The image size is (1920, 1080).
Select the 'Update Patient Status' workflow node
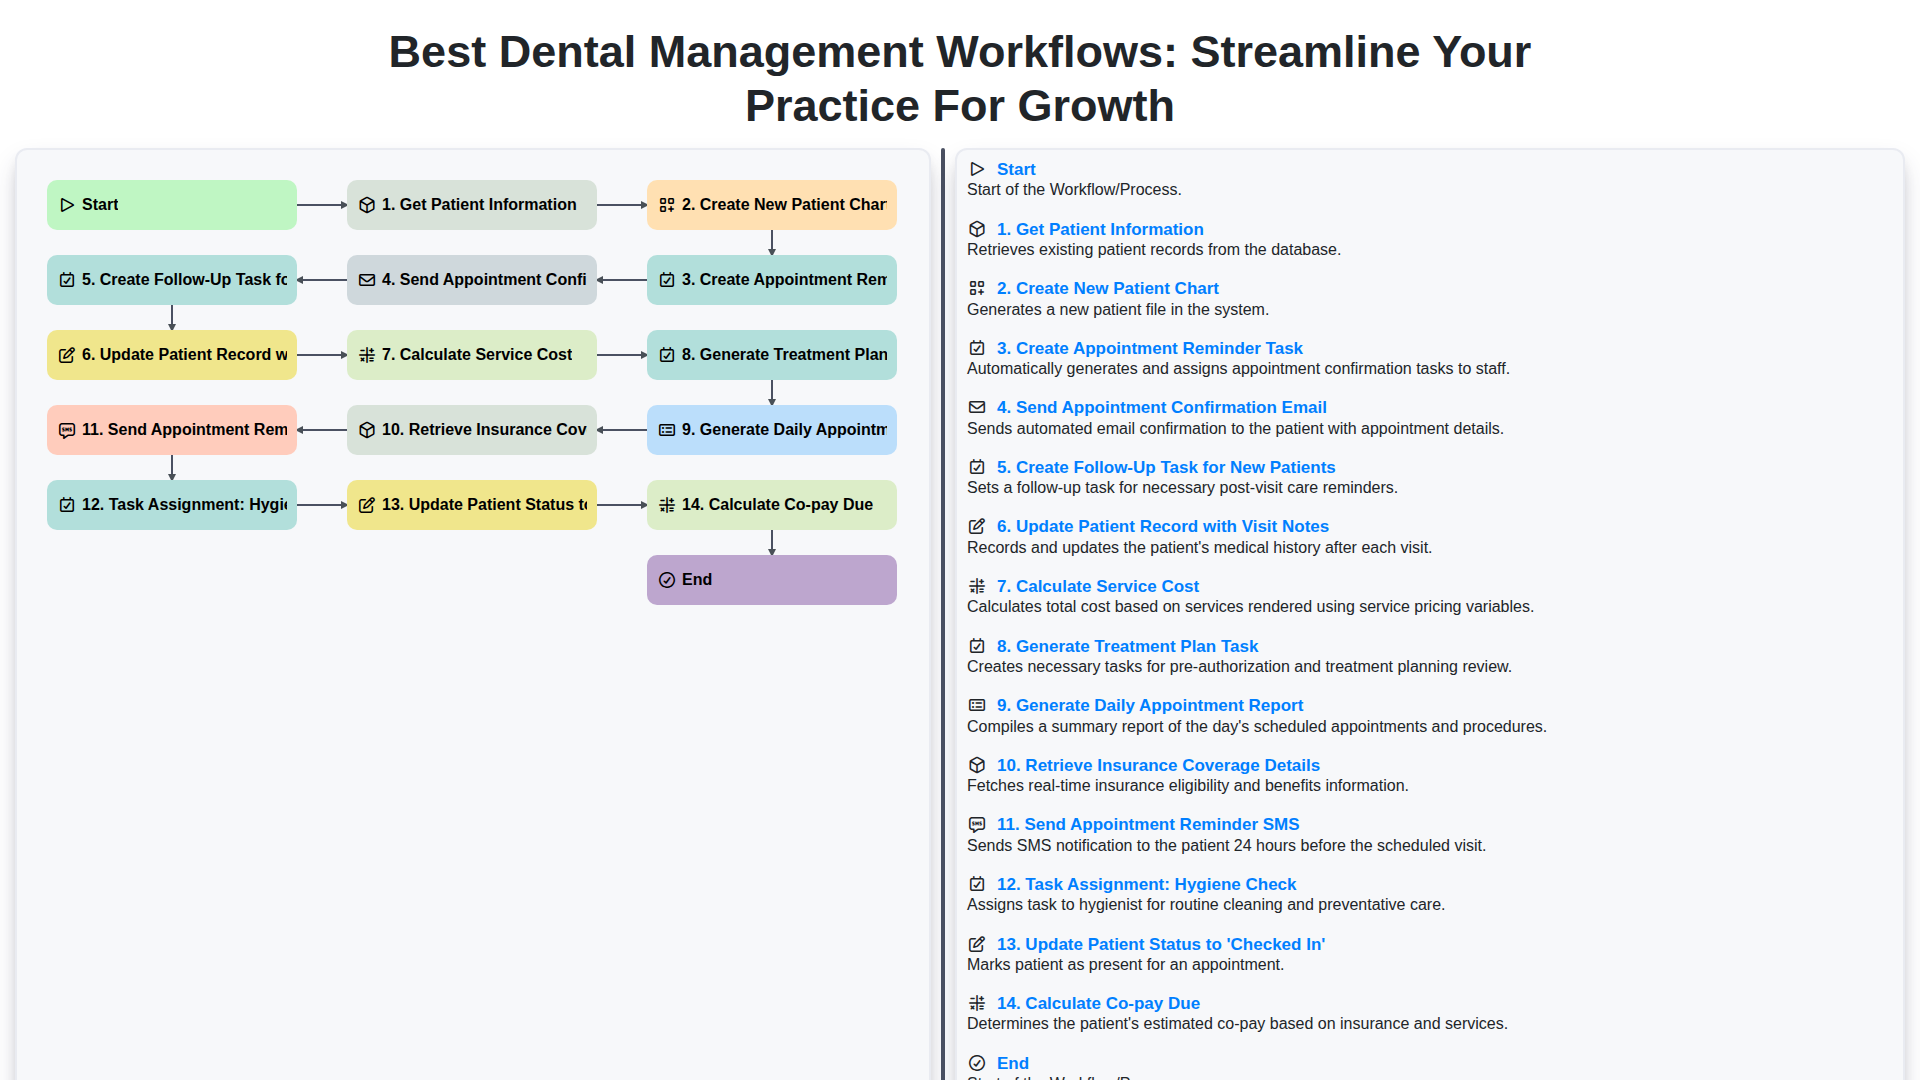471,504
